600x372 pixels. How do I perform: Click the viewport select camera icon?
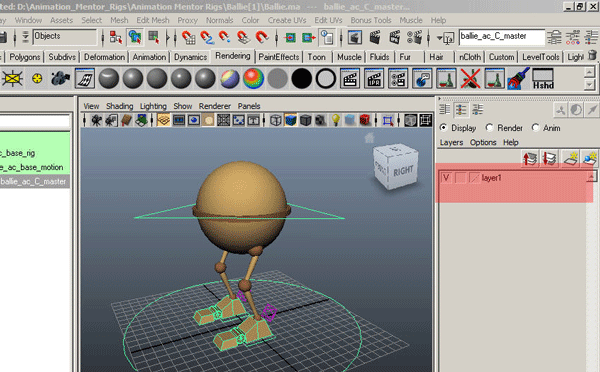tap(96, 120)
